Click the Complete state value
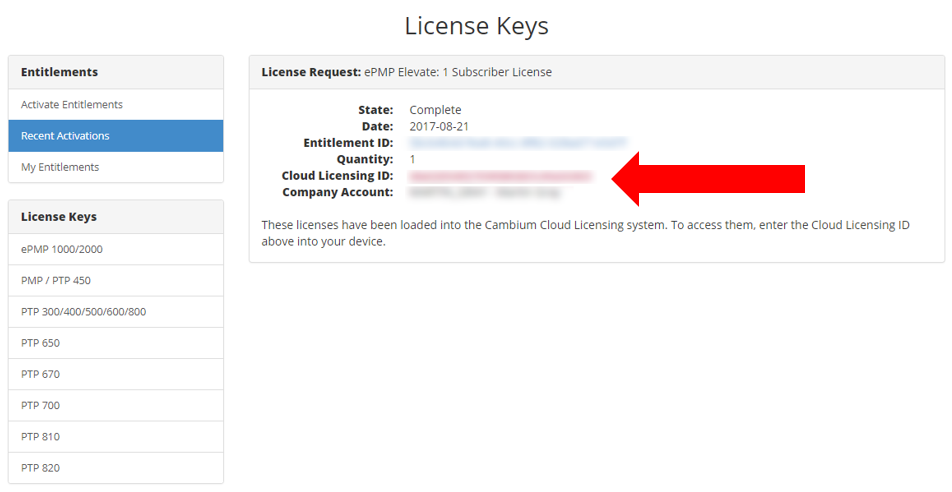Screen dimensions: 952x492 pyautogui.click(x=435, y=110)
